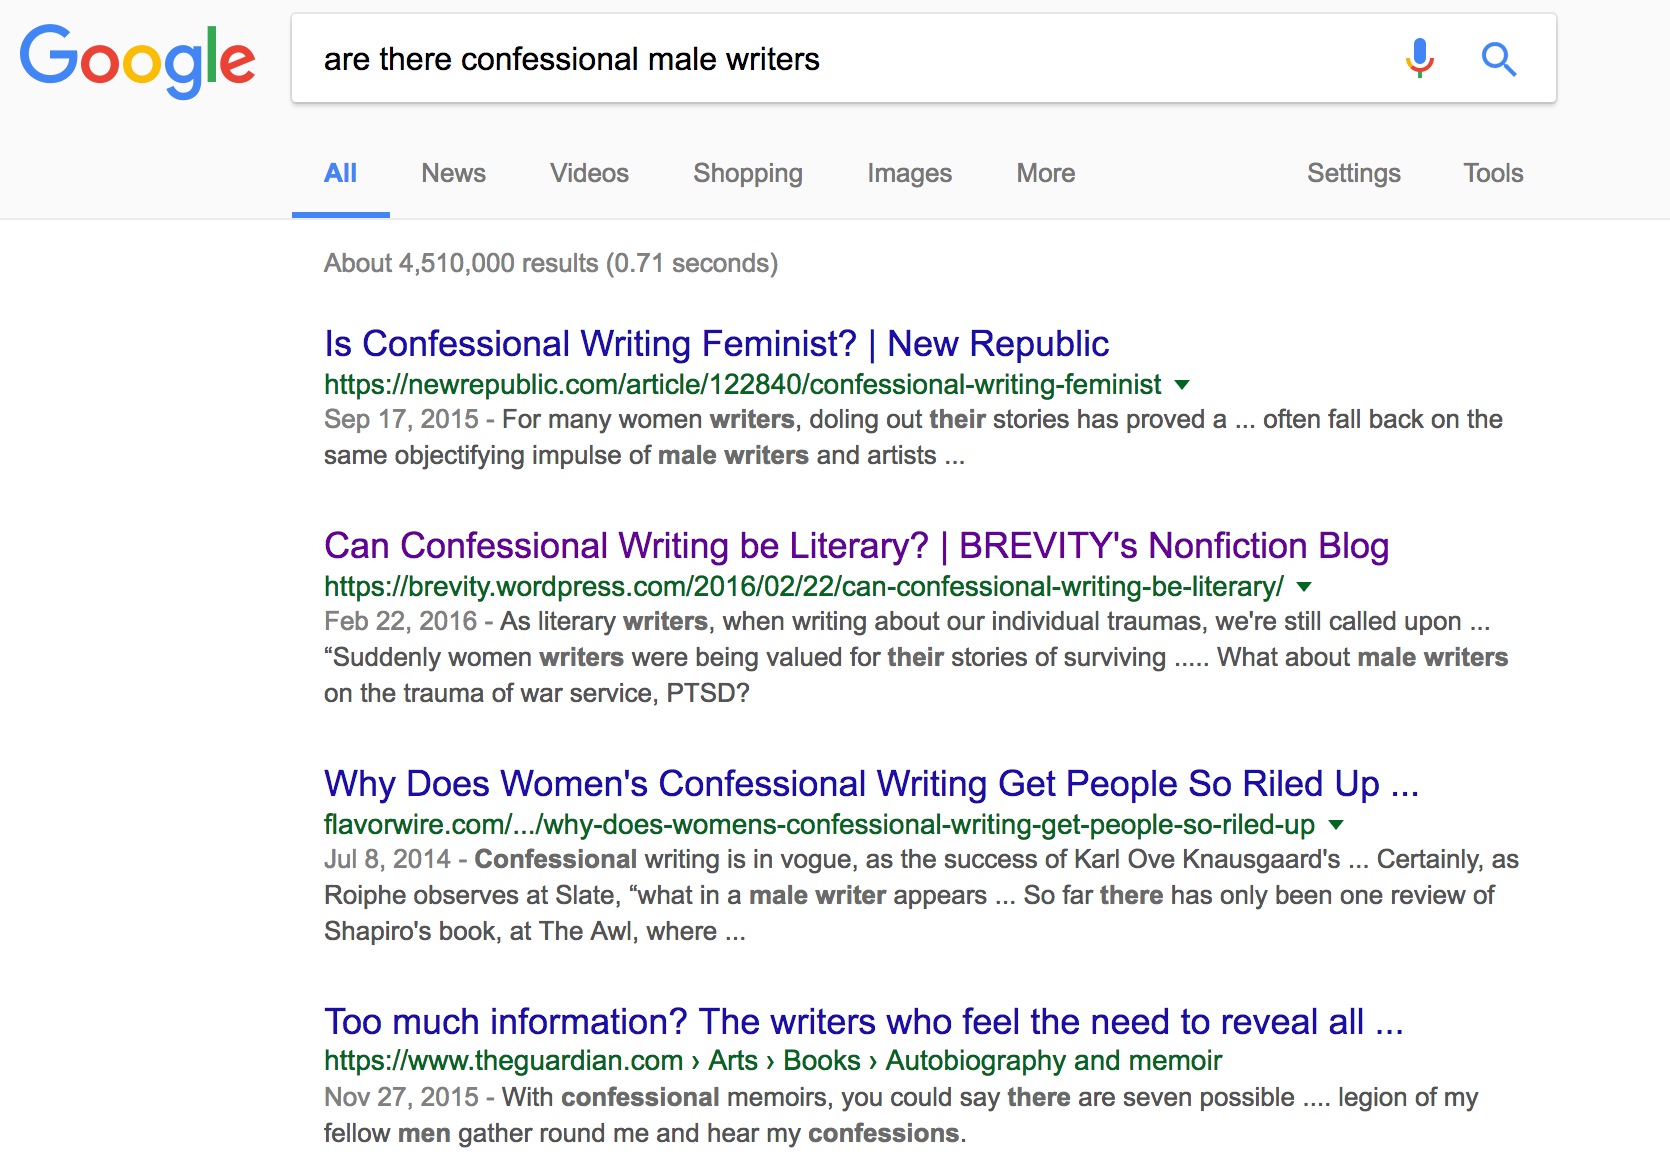Expand dropdown arrow beside brevity.wordpress.com URL

point(1304,587)
